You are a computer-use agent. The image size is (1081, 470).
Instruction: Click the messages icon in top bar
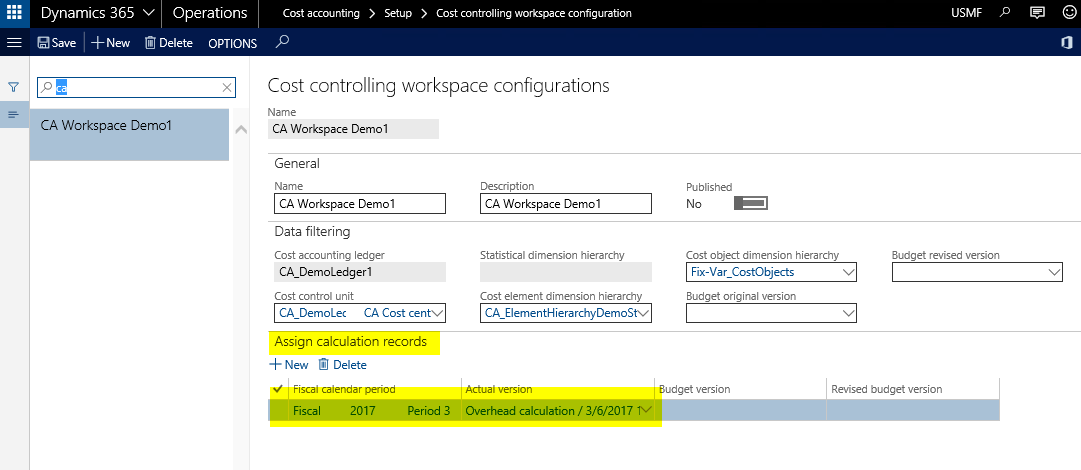1037,13
